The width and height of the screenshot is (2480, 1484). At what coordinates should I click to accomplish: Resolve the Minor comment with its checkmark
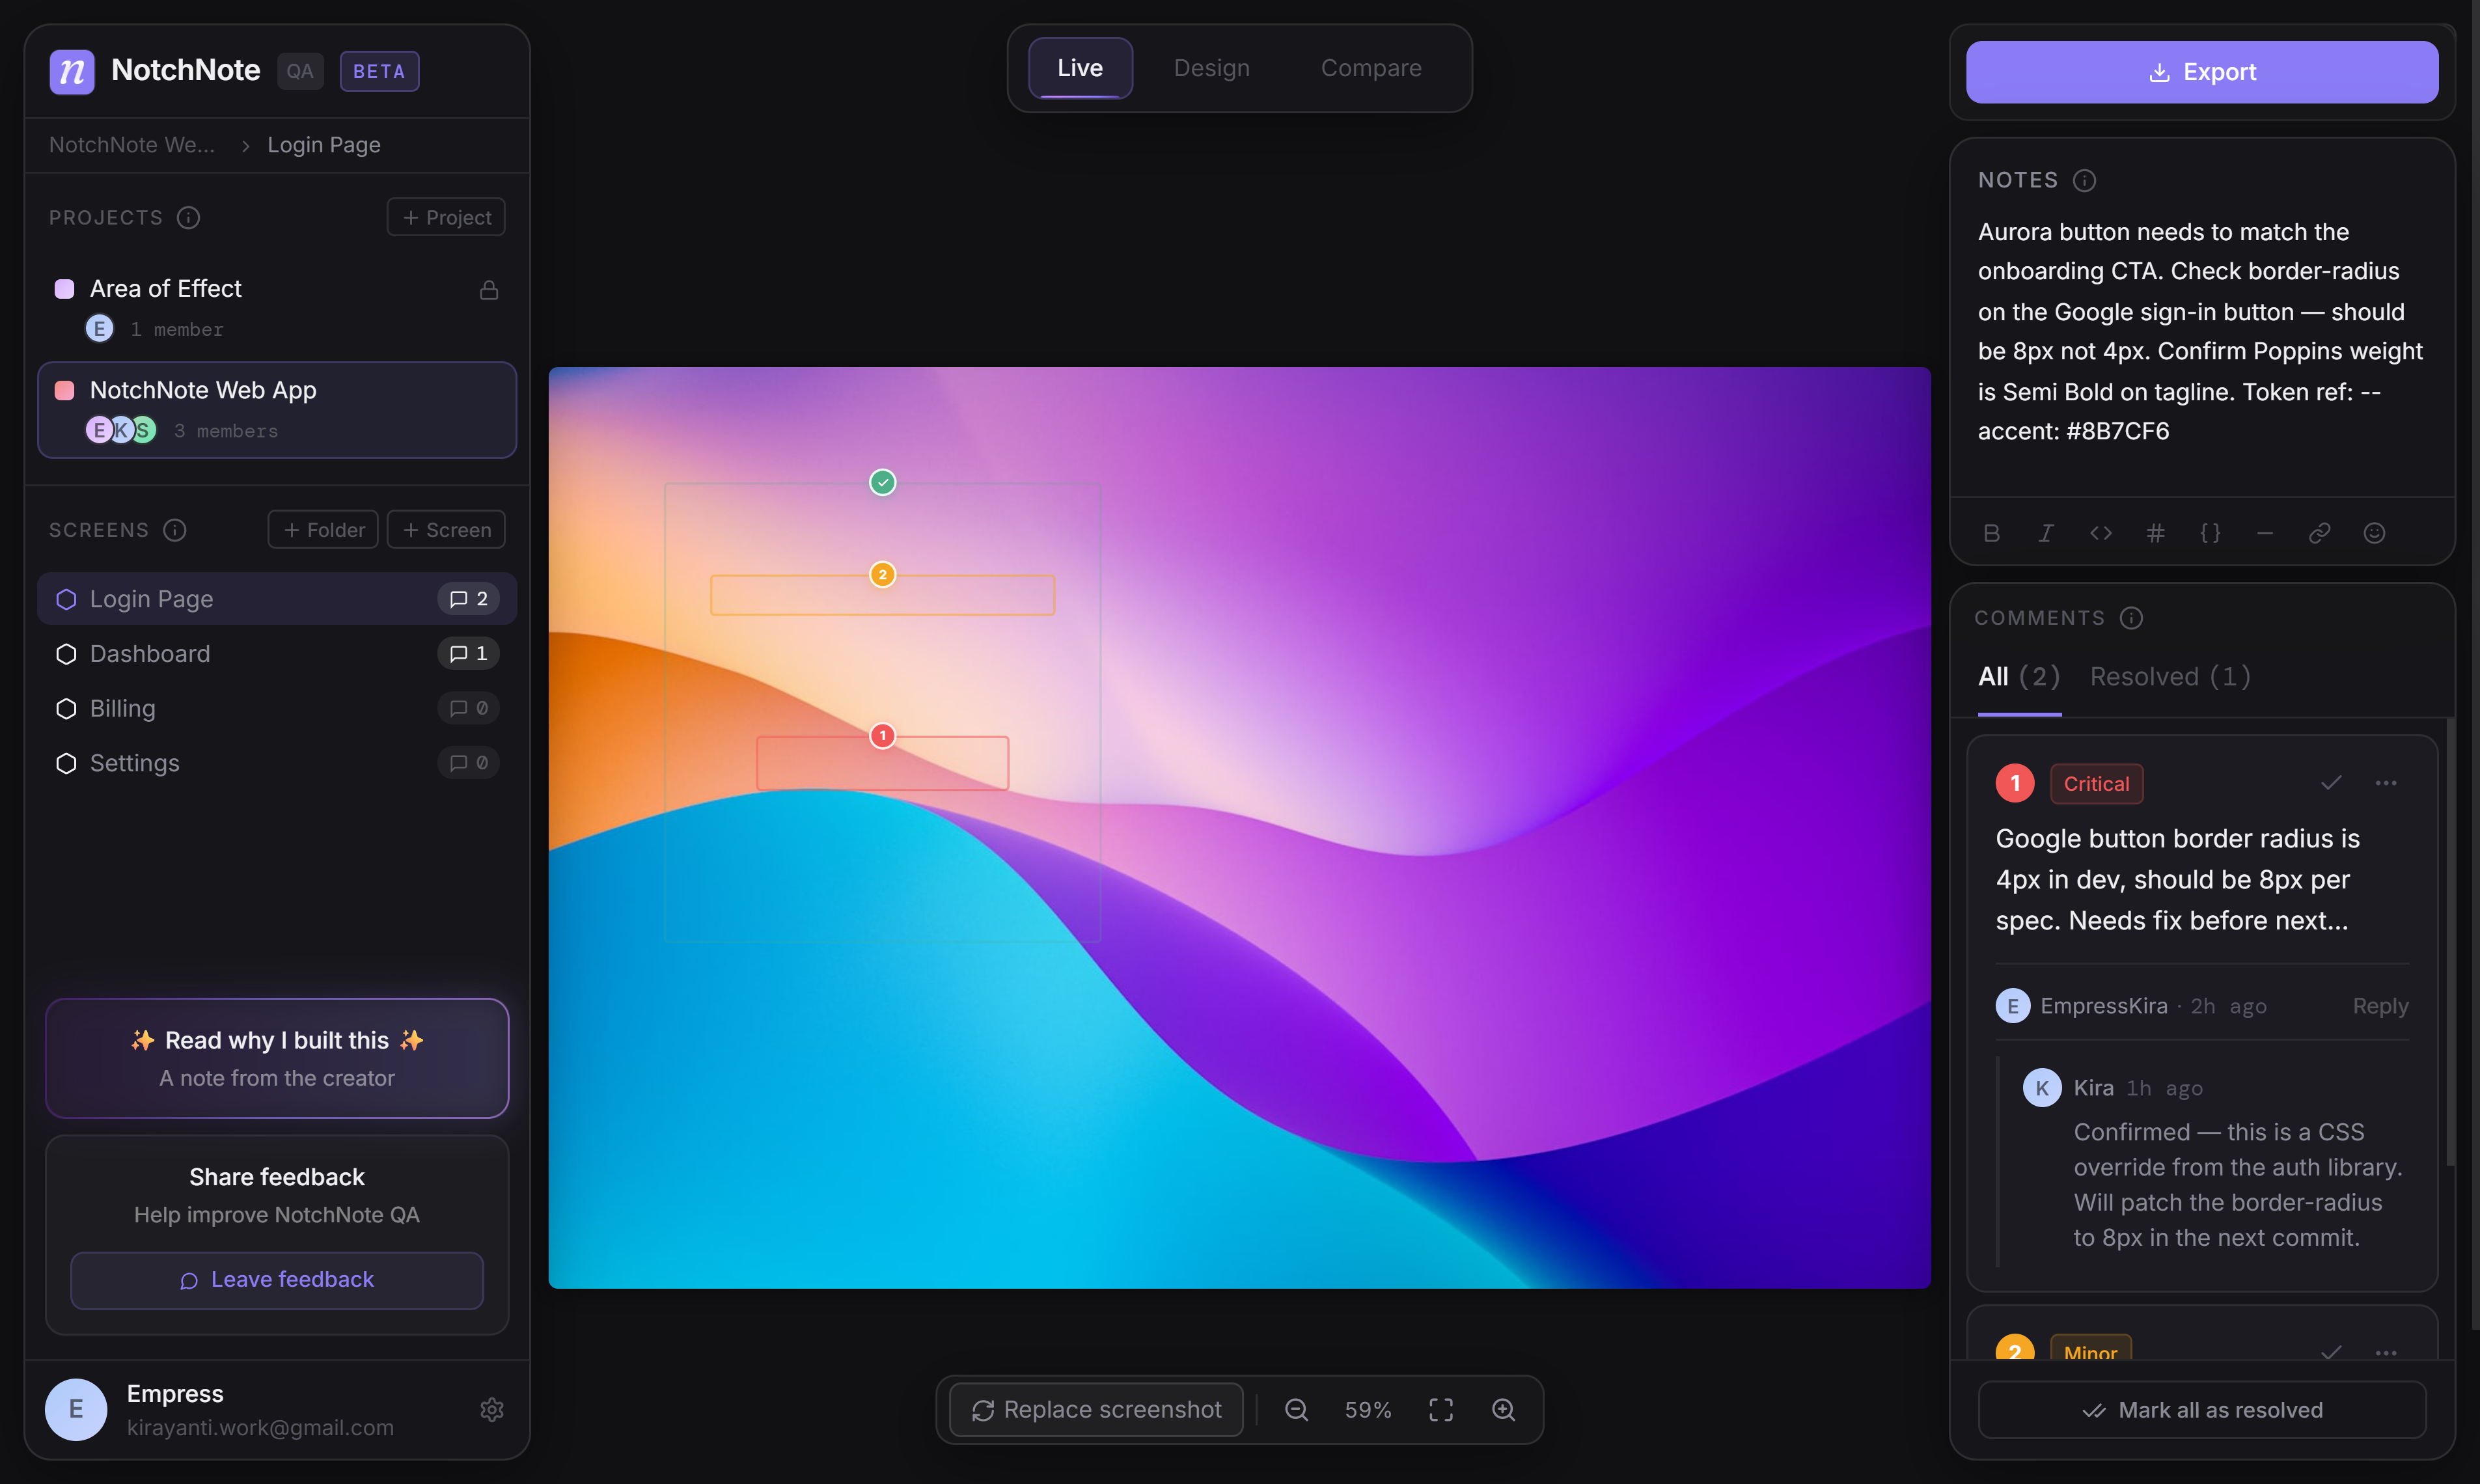2331,1351
